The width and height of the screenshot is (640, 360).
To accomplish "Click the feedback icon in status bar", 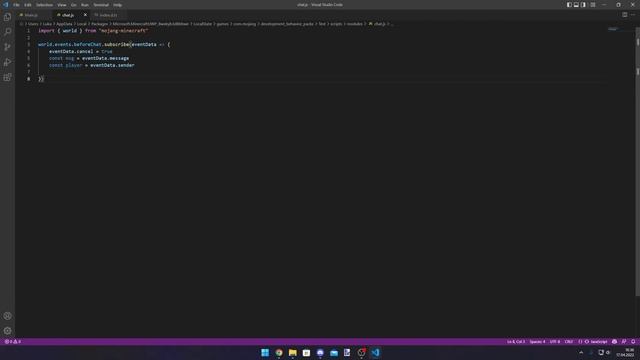I will tap(624, 342).
